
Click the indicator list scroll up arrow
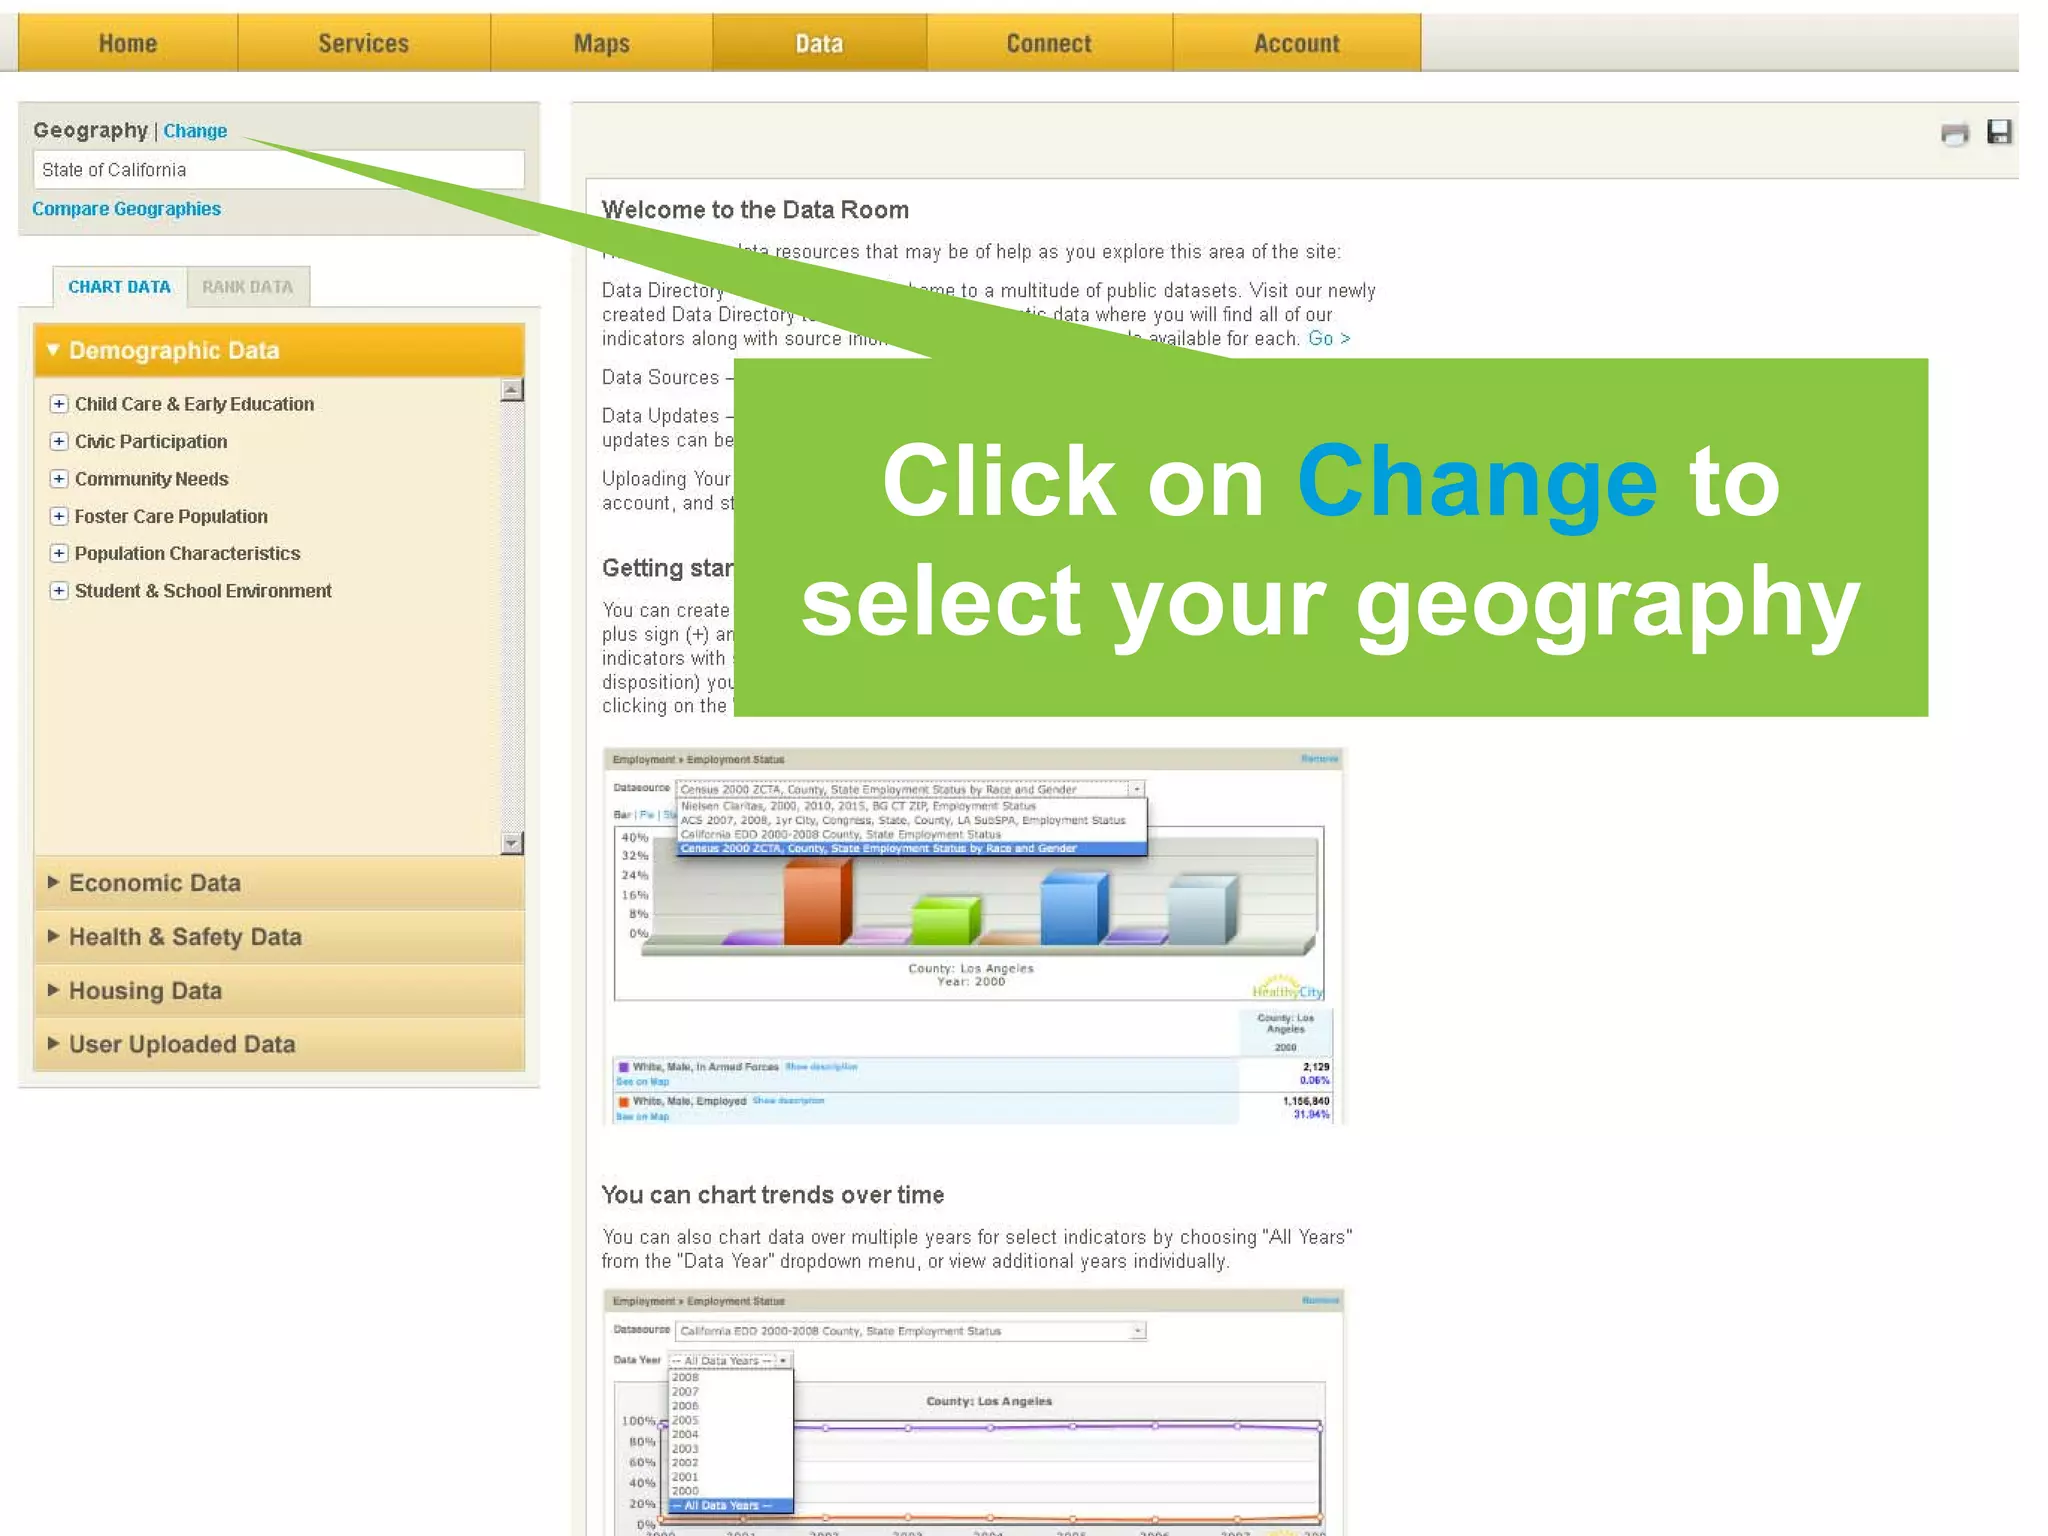pyautogui.click(x=512, y=390)
